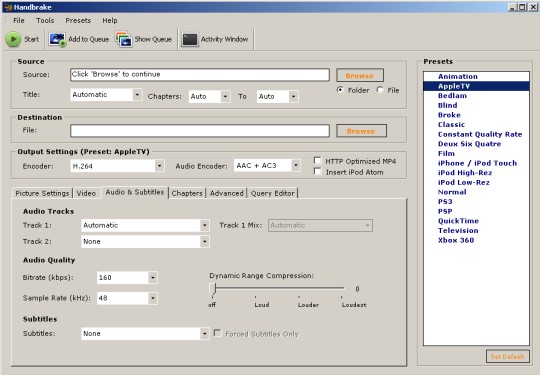This screenshot has width=540, height=375.
Task: Click the Add to Queue icon
Action: point(57,40)
